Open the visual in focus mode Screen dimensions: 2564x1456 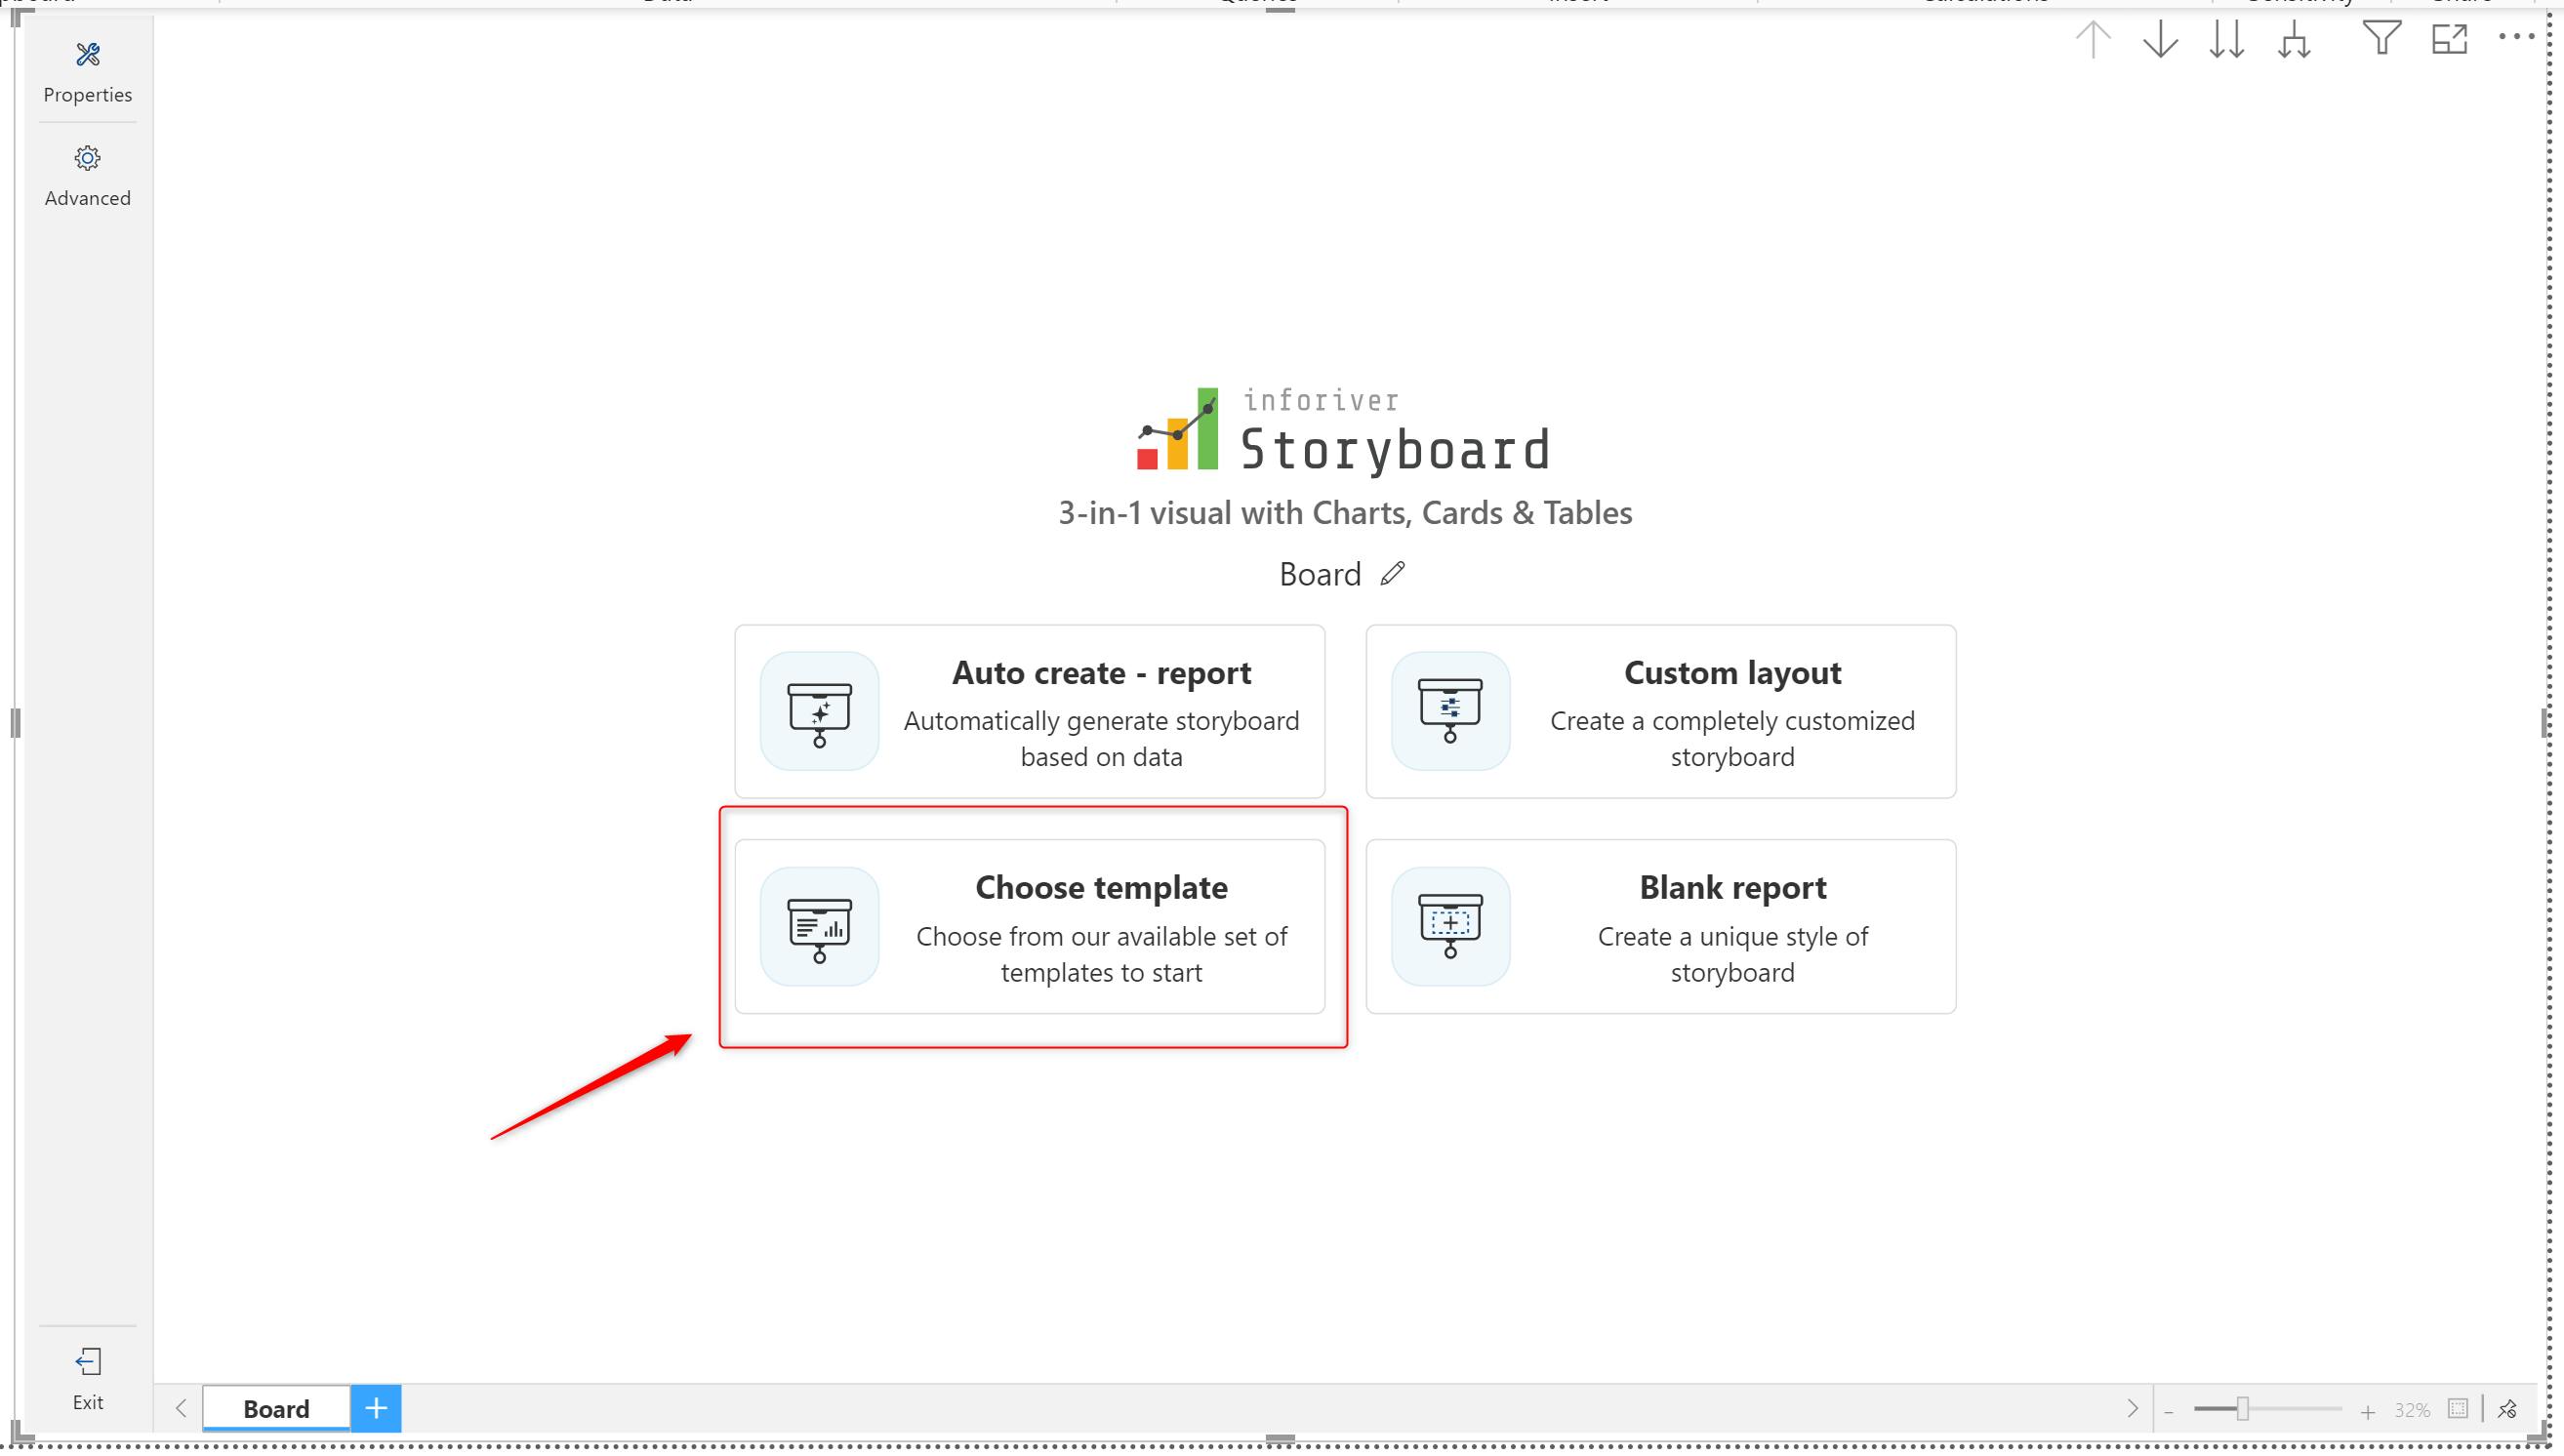click(x=2449, y=38)
